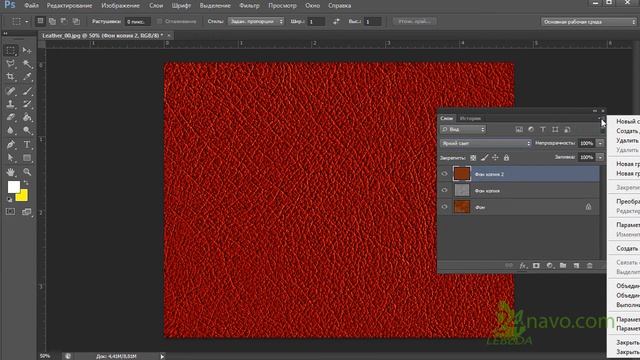Viewport: 640px width, 360px height.
Task: Click the background yellow color swatch
Action: (x=23, y=196)
